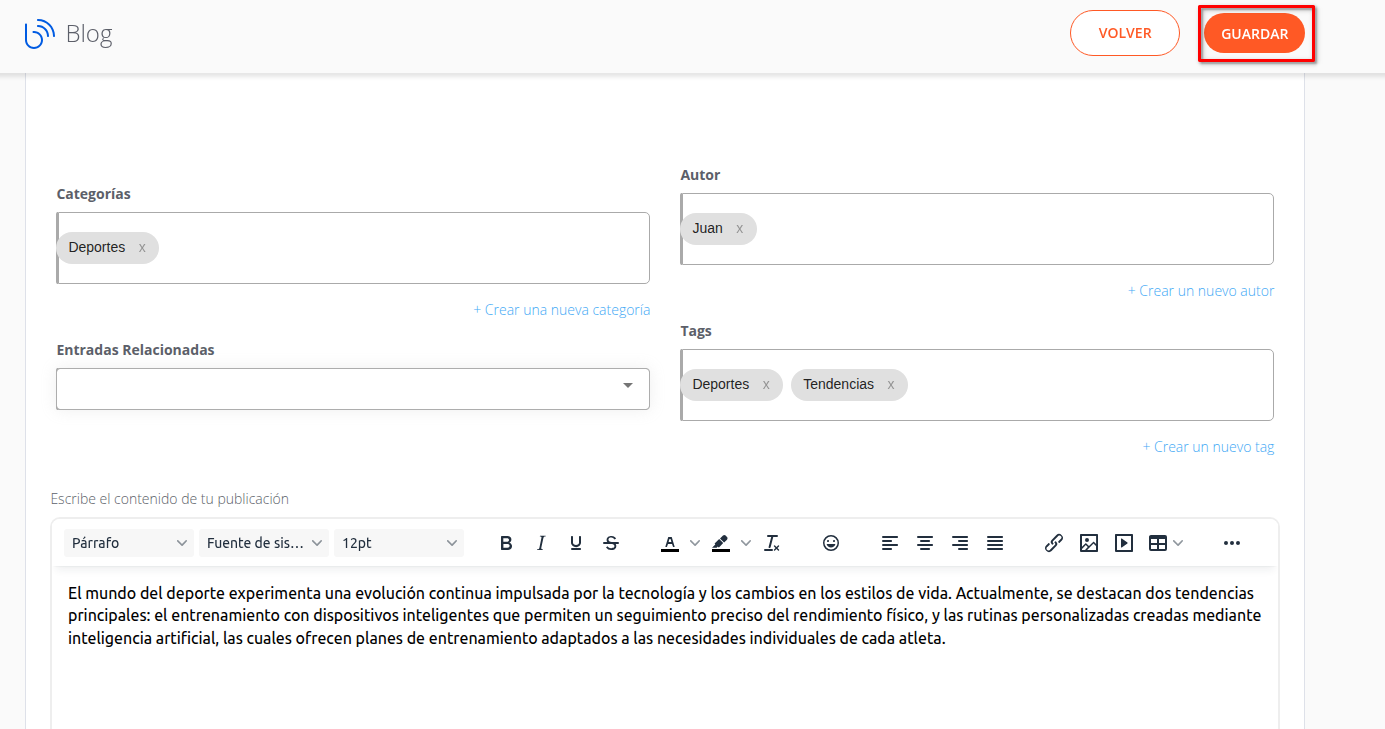
Task: Insert a link in the post
Action: (x=1053, y=543)
